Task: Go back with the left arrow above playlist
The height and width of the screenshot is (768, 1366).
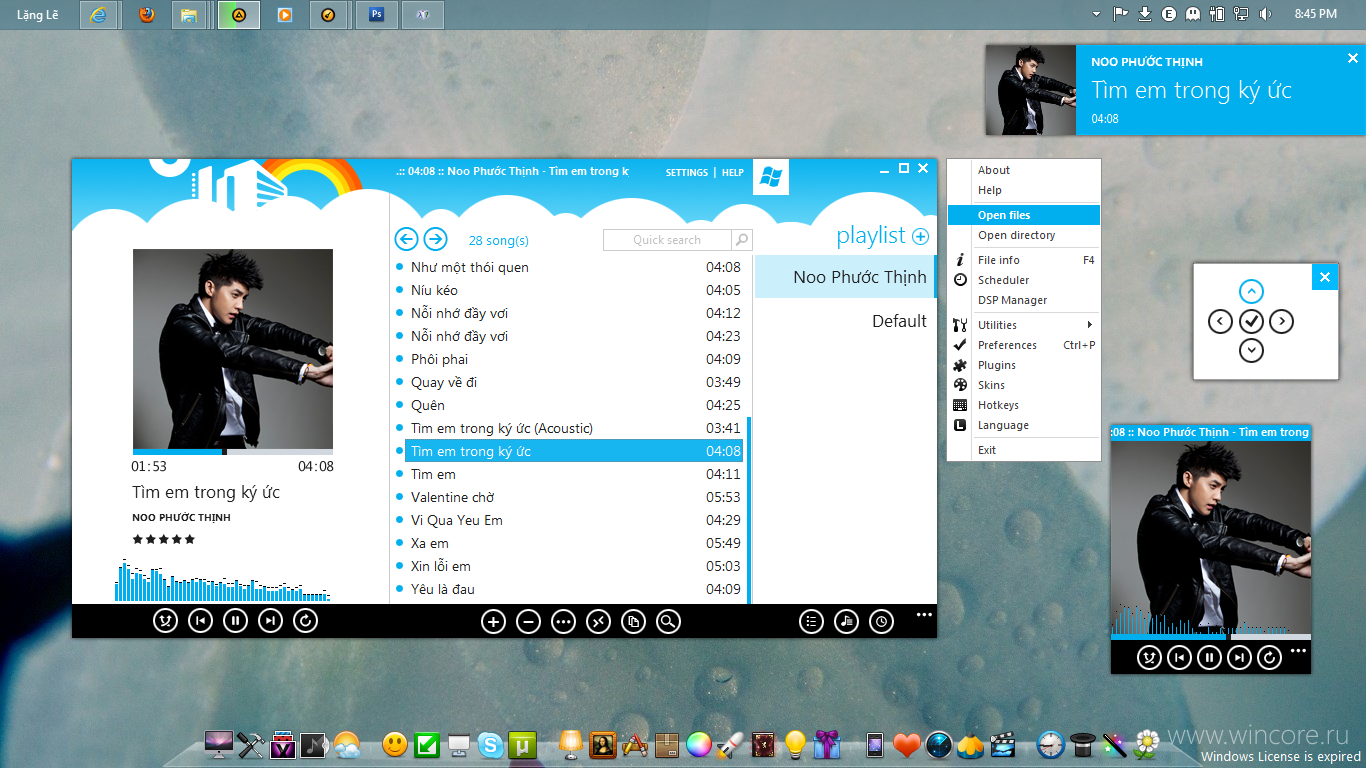Action: [x=406, y=239]
